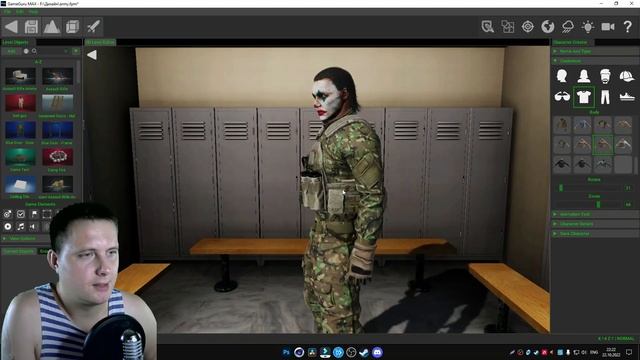This screenshot has height=360, width=640.
Task: Select the sneaker footwear category icon
Action: tap(627, 97)
